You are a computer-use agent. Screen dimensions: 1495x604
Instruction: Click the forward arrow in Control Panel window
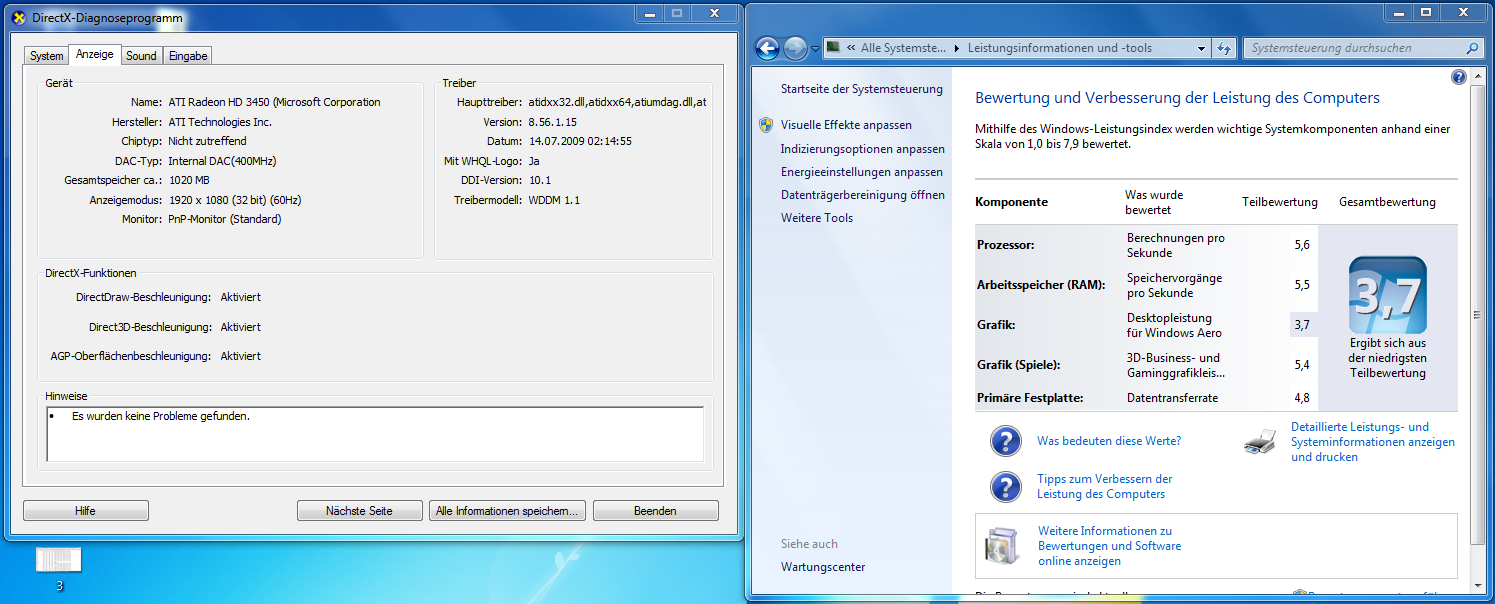click(x=795, y=48)
